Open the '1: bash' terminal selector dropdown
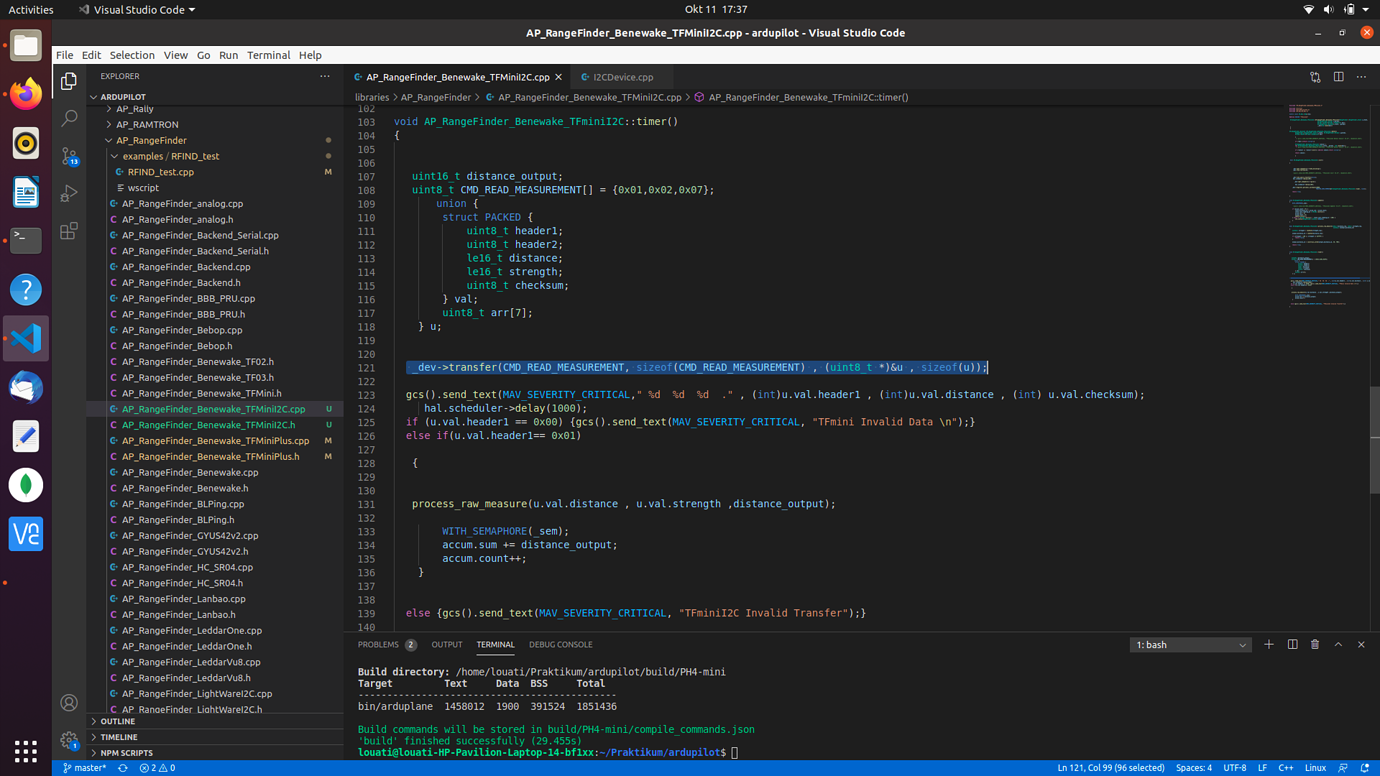 (1190, 645)
